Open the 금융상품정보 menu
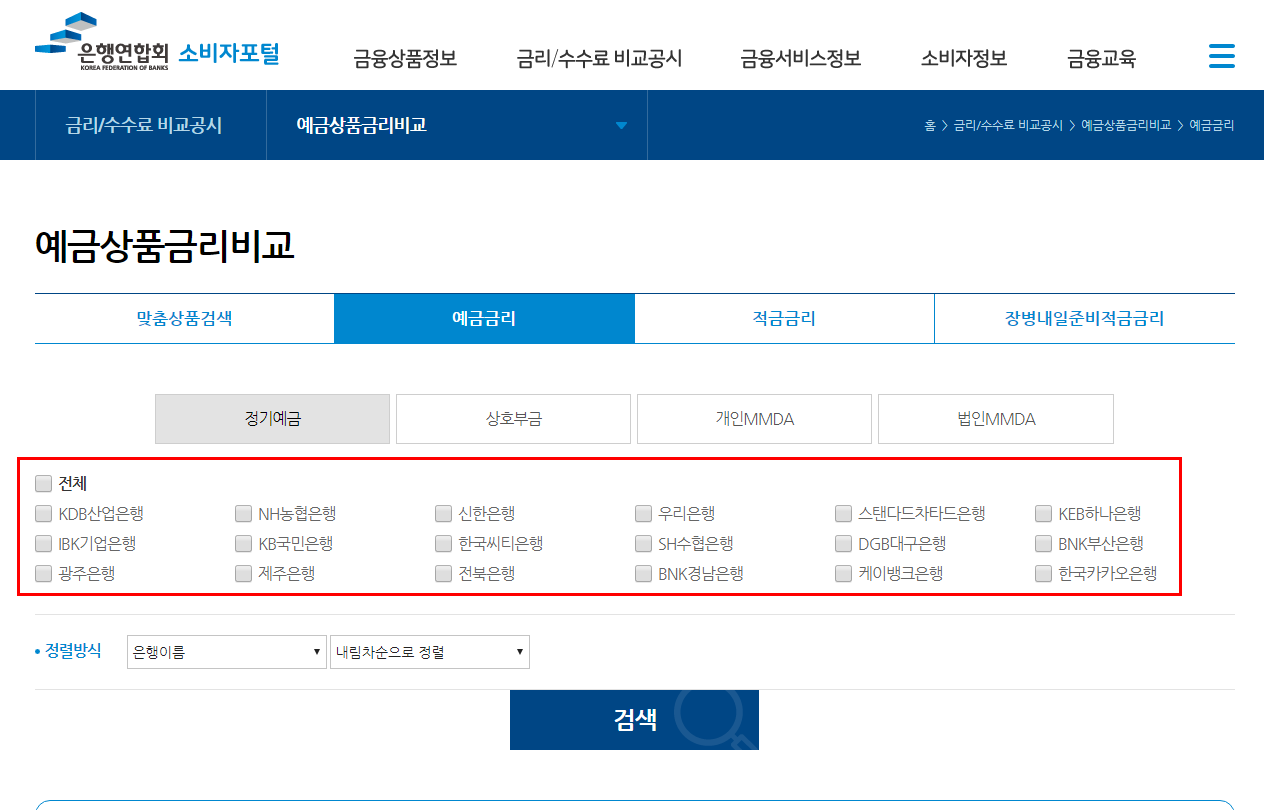The width and height of the screenshot is (1264, 810). (405, 58)
